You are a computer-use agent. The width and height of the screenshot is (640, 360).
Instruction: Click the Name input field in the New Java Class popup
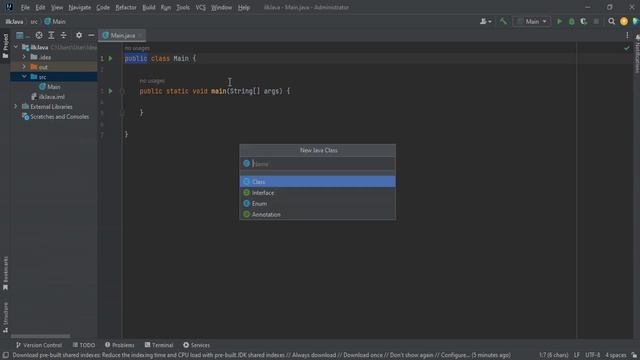pos(318,164)
